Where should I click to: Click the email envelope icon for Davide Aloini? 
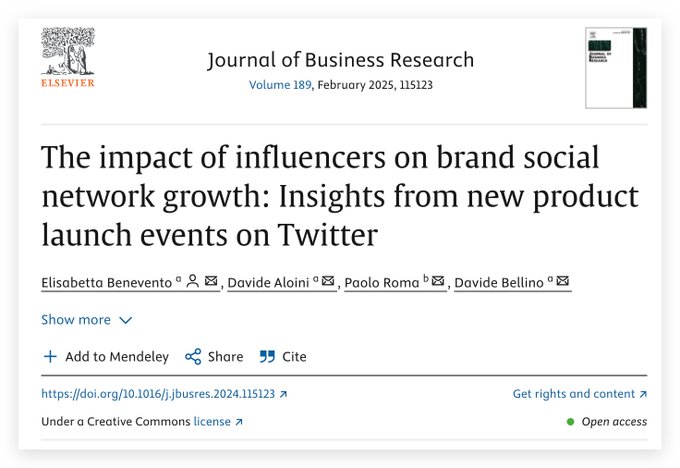[327, 282]
